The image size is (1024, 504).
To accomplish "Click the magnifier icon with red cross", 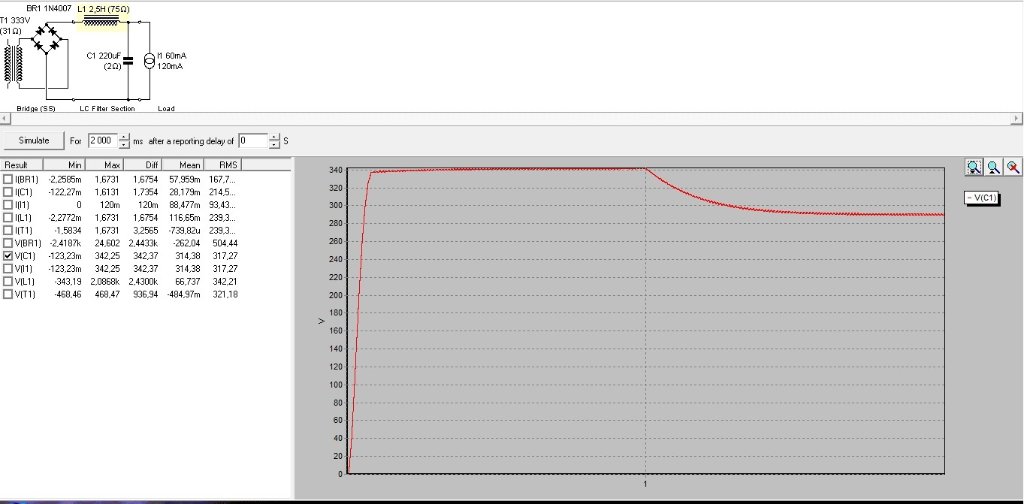I will [x=1013, y=168].
